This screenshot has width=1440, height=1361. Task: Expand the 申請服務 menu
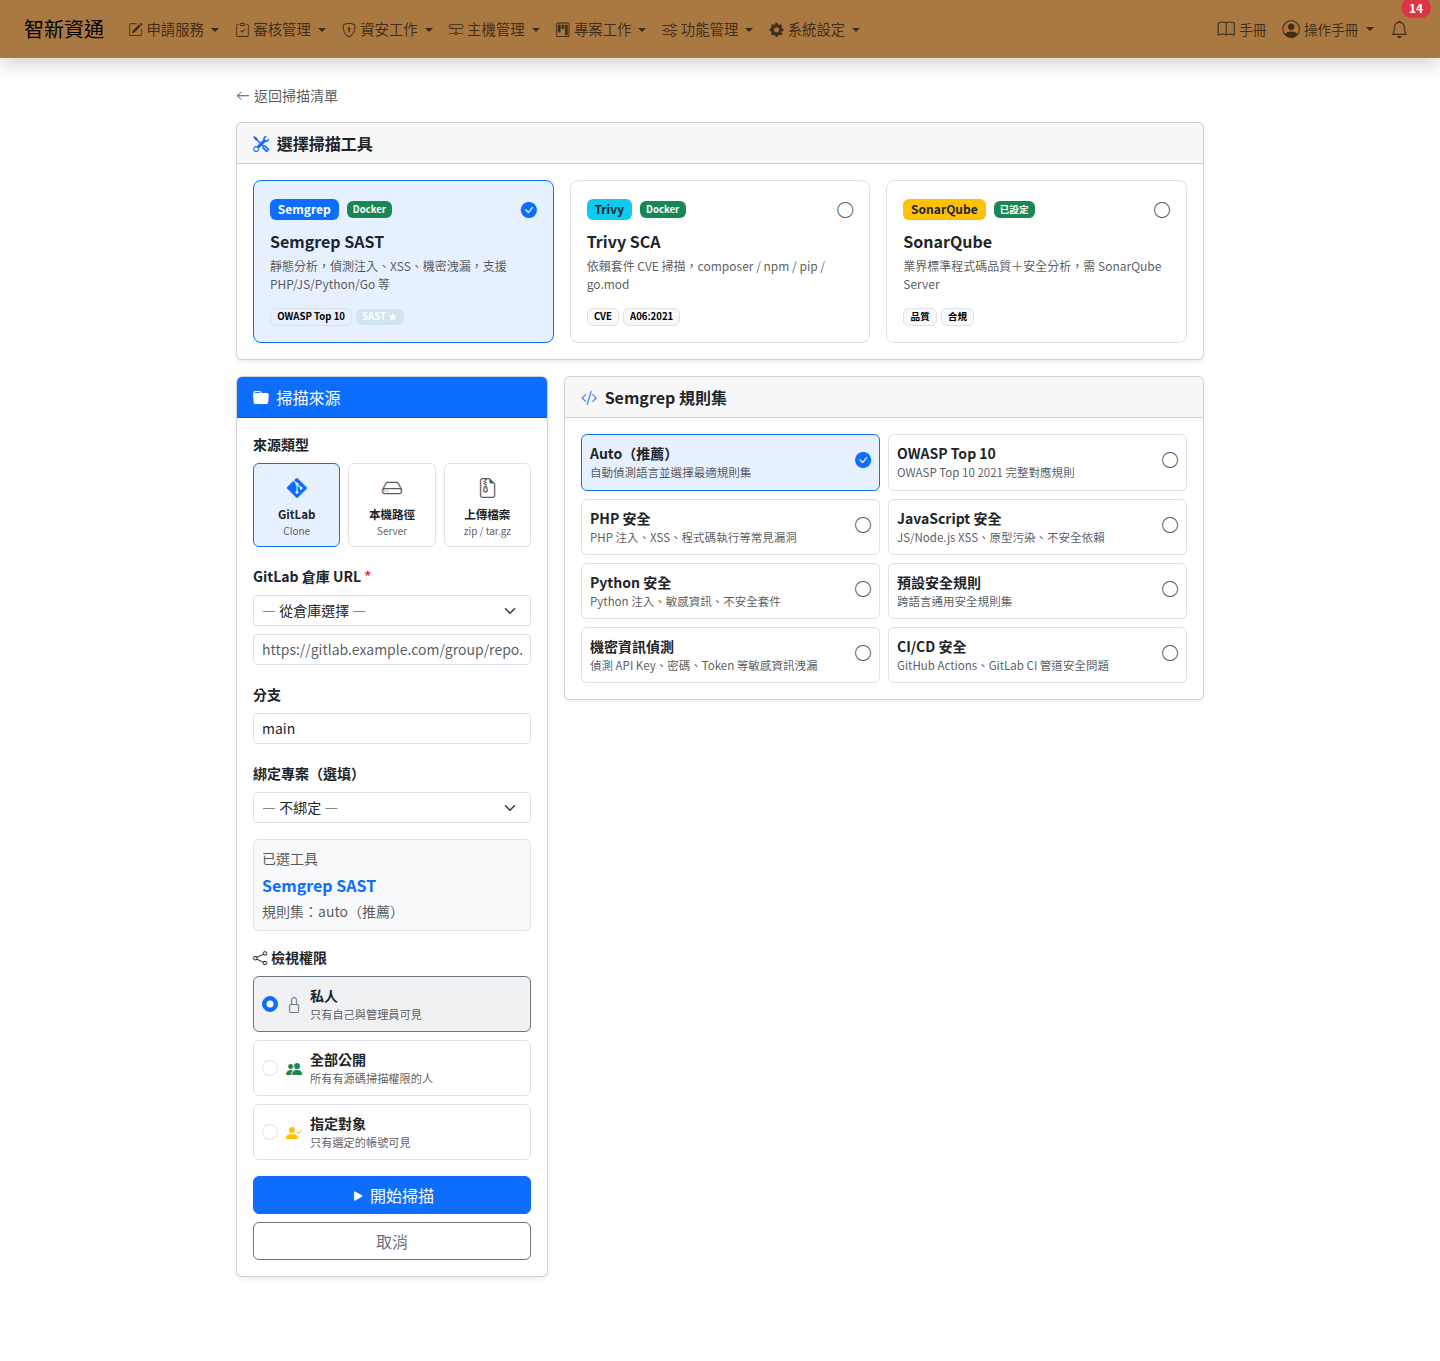point(174,30)
